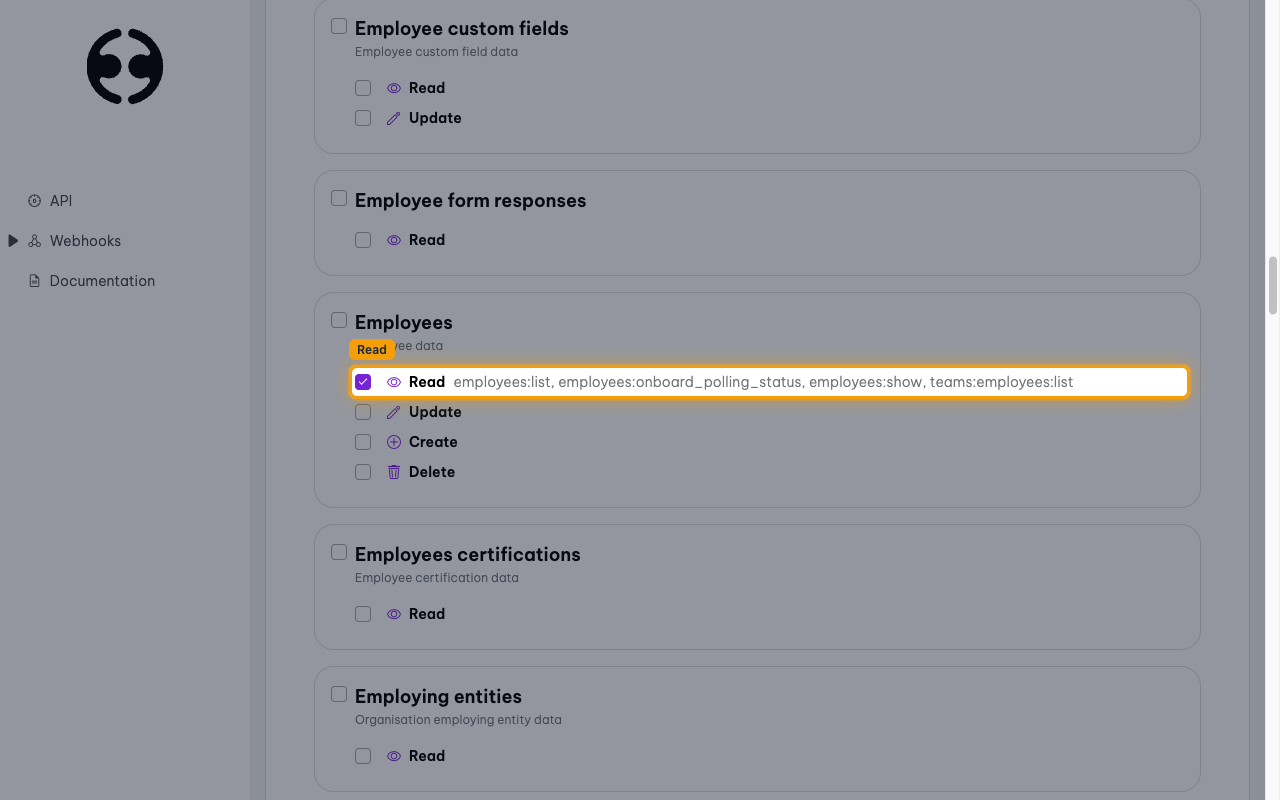
Task: Enable the Employees Update permission
Action: coord(363,412)
